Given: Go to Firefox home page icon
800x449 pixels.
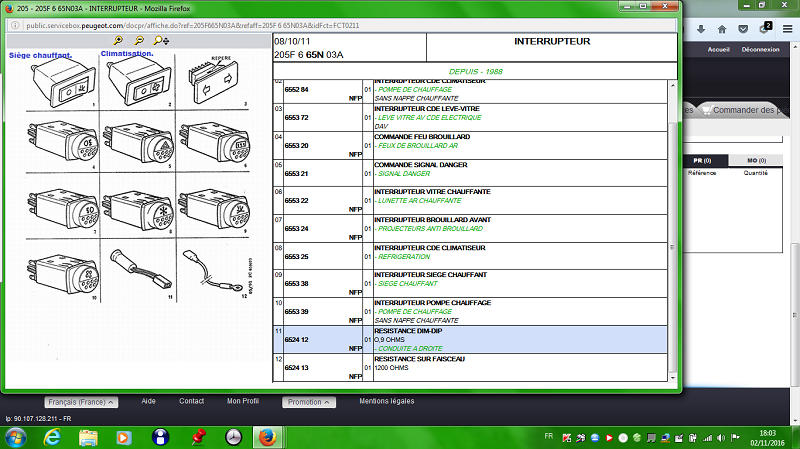Looking at the screenshot, I should [x=722, y=29].
